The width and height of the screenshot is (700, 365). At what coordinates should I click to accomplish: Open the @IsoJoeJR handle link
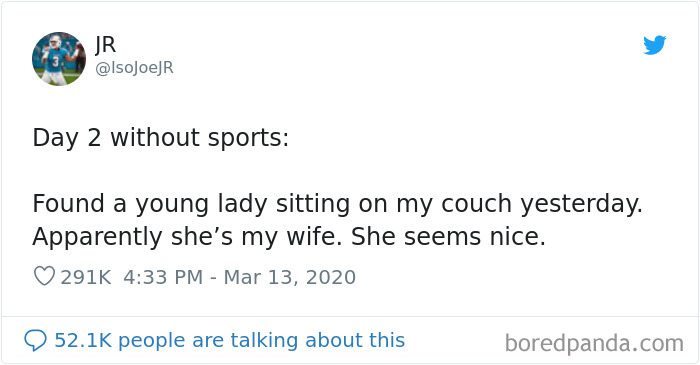[x=134, y=68]
